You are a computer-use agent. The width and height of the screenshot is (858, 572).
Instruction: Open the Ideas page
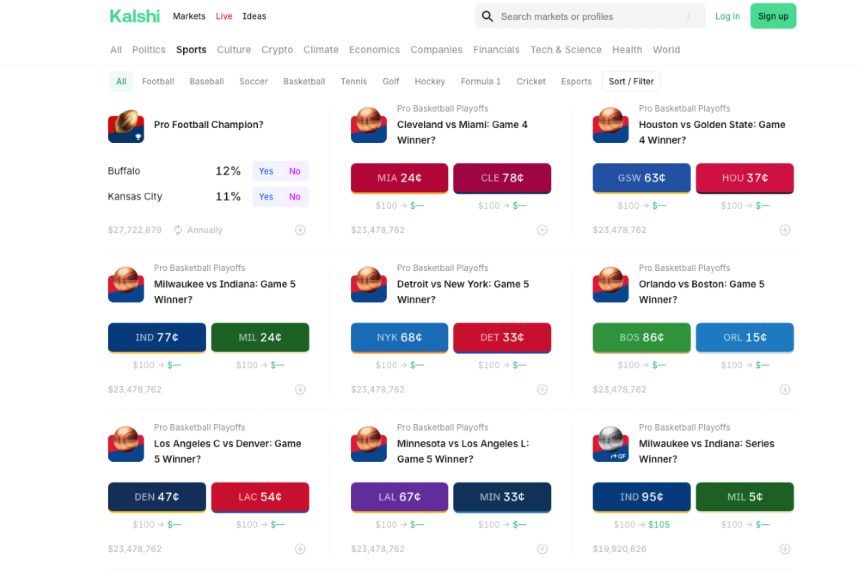pyautogui.click(x=254, y=16)
